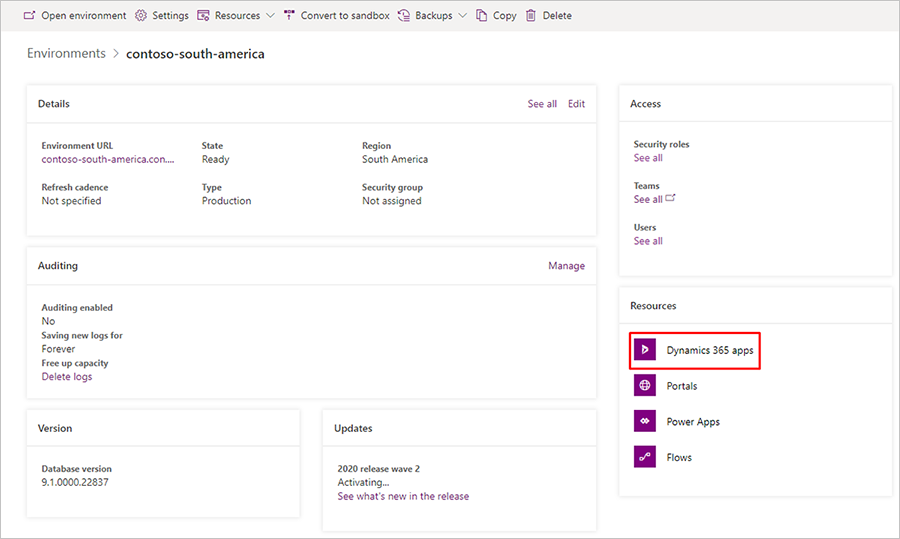Screen dimensions: 900x539
Task: Click the Dynamics 365 apps icon
Action: tap(645, 350)
